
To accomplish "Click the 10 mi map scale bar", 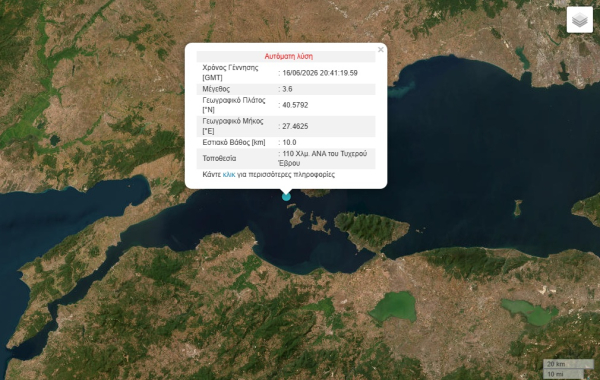I will coord(563,374).
